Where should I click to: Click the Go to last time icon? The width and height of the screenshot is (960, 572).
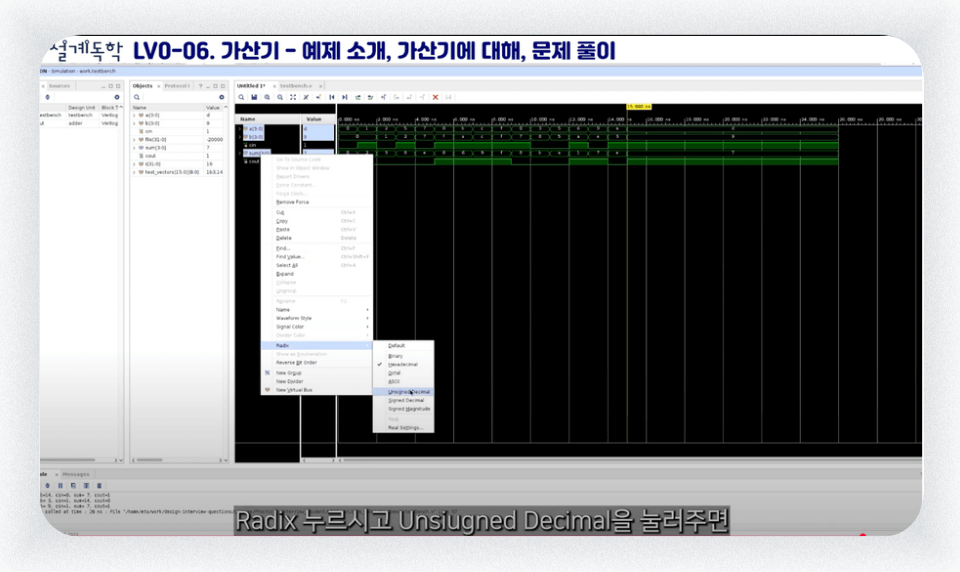point(345,97)
